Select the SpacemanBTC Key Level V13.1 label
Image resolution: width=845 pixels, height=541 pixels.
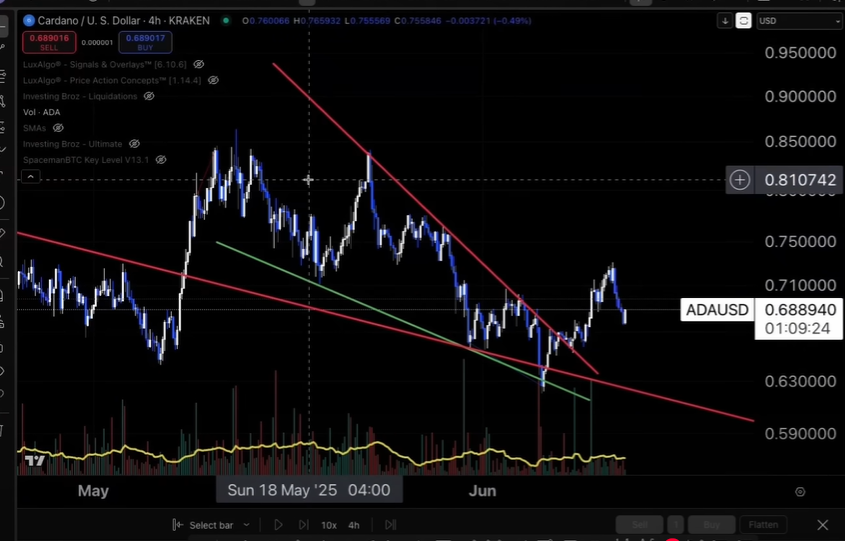[86, 159]
